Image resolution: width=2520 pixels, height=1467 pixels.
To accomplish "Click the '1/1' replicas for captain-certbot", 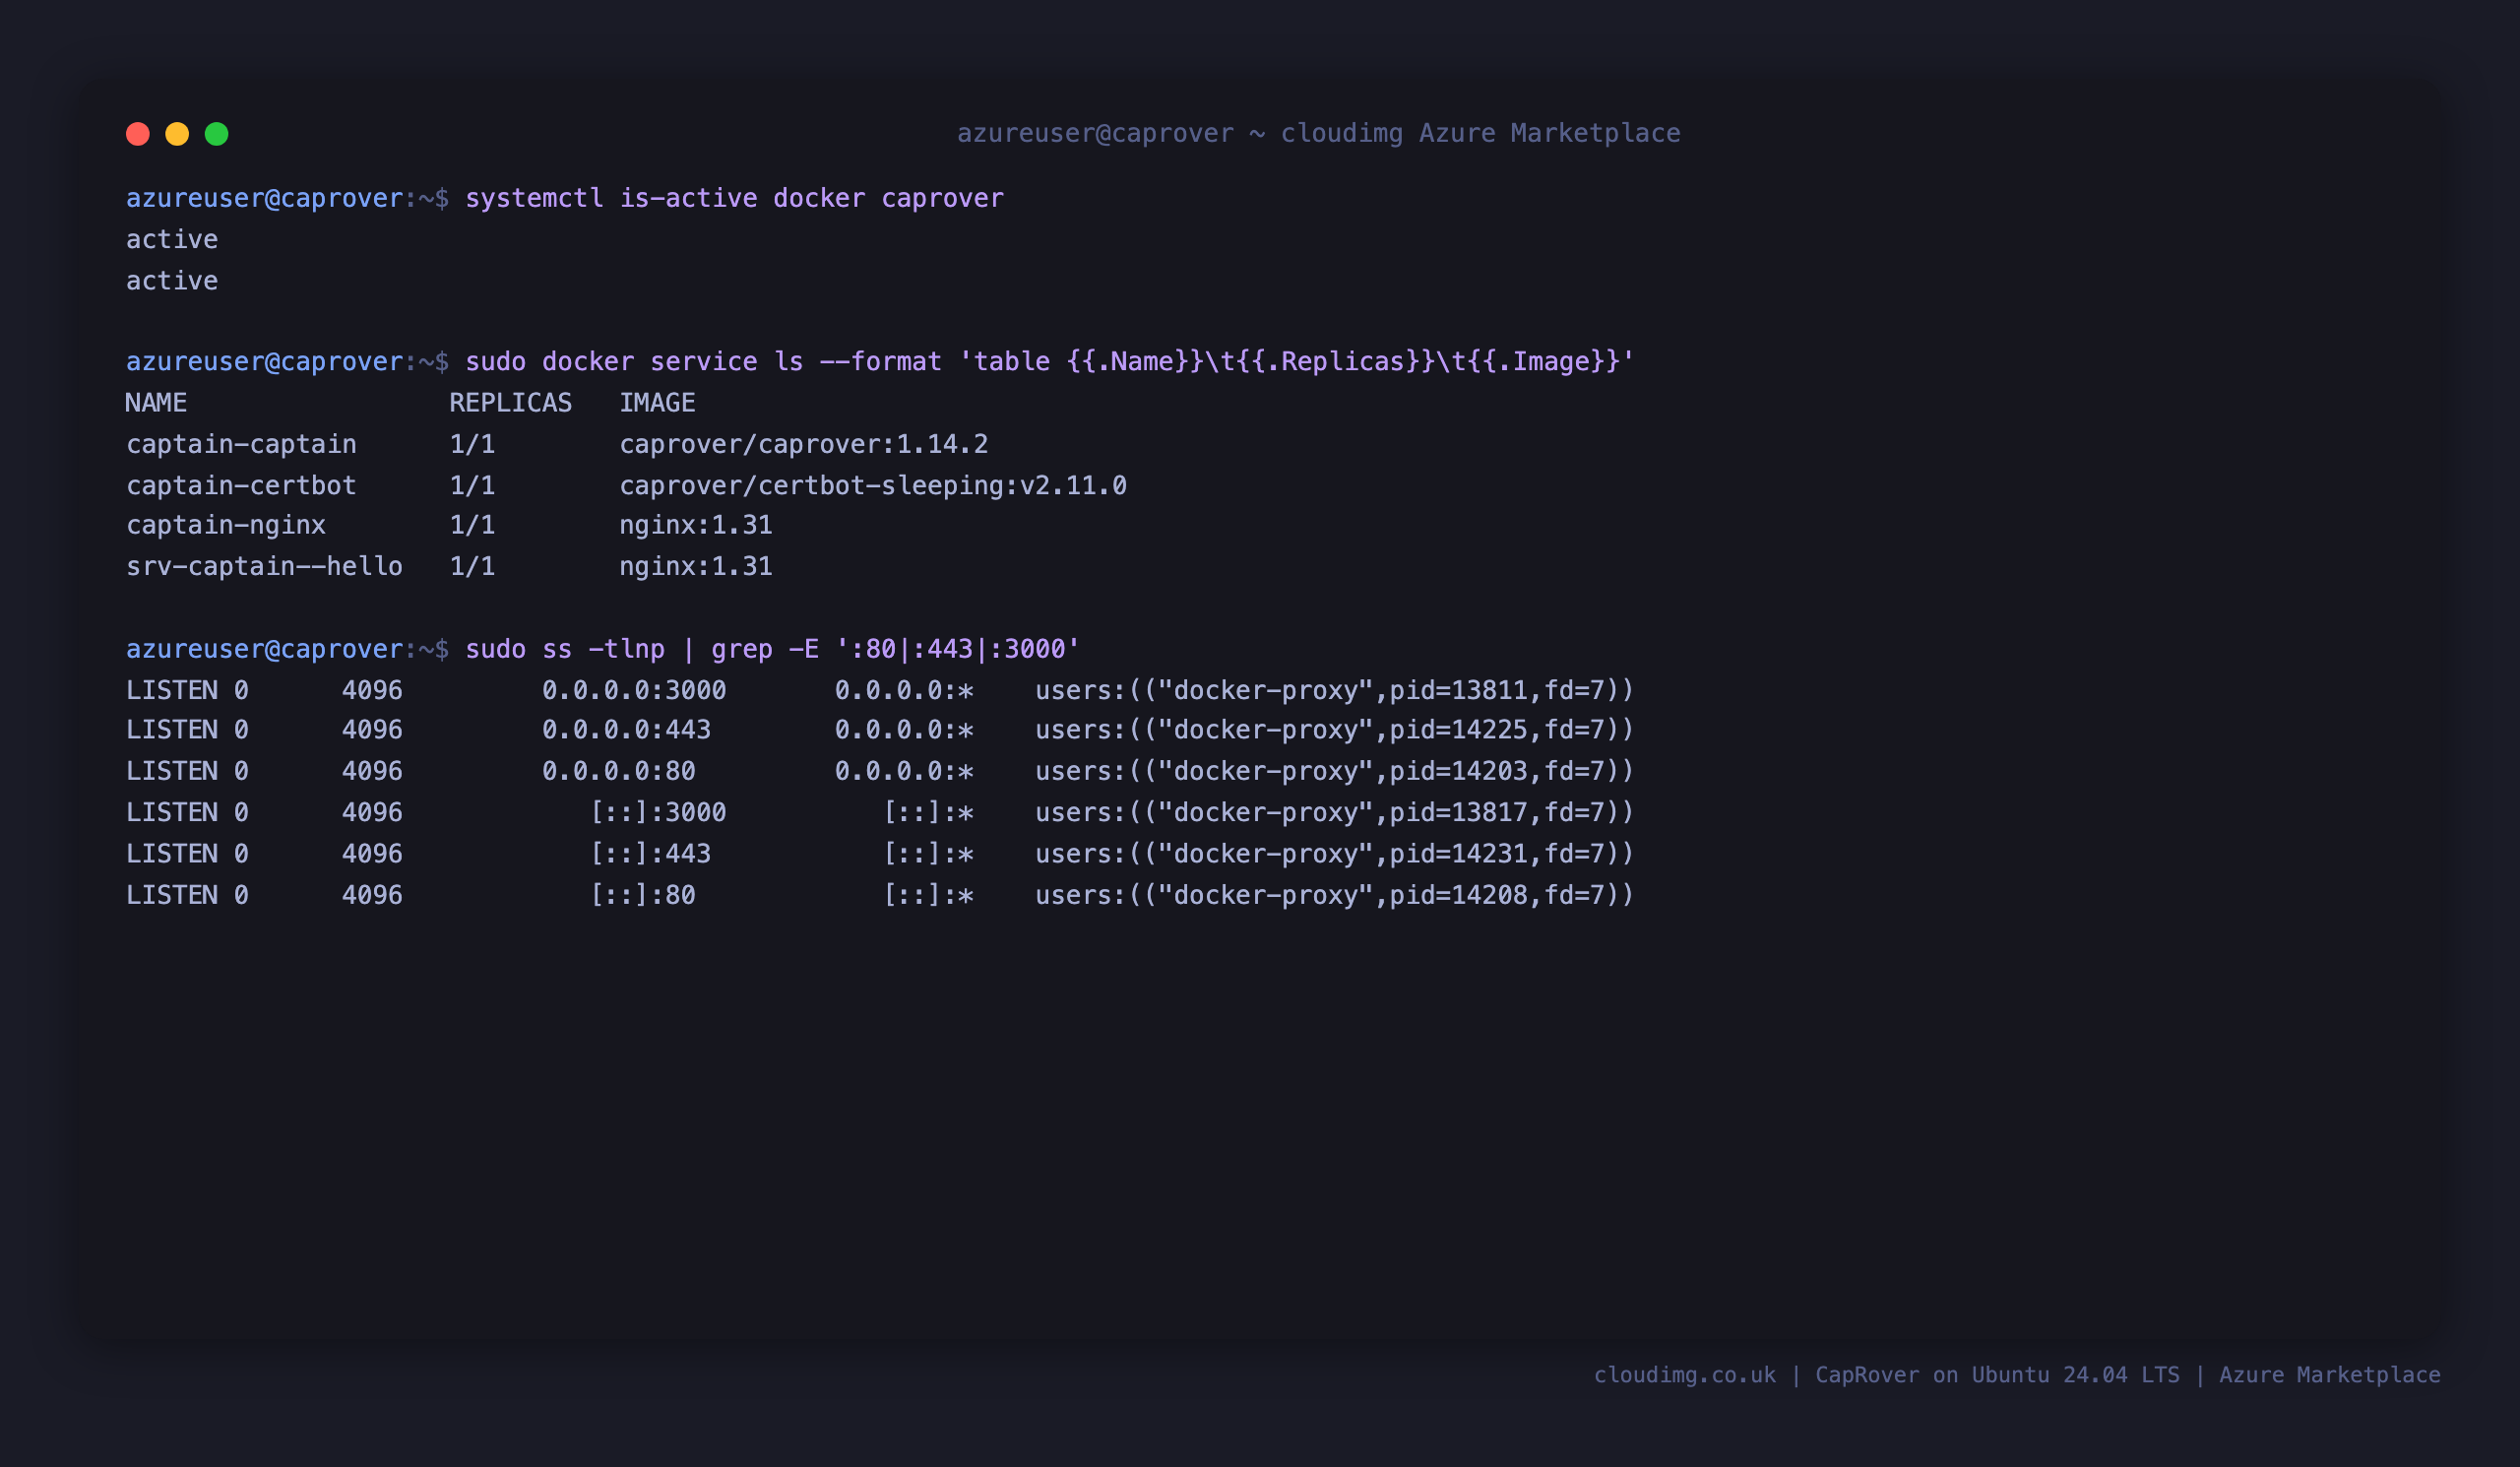I will click(472, 485).
